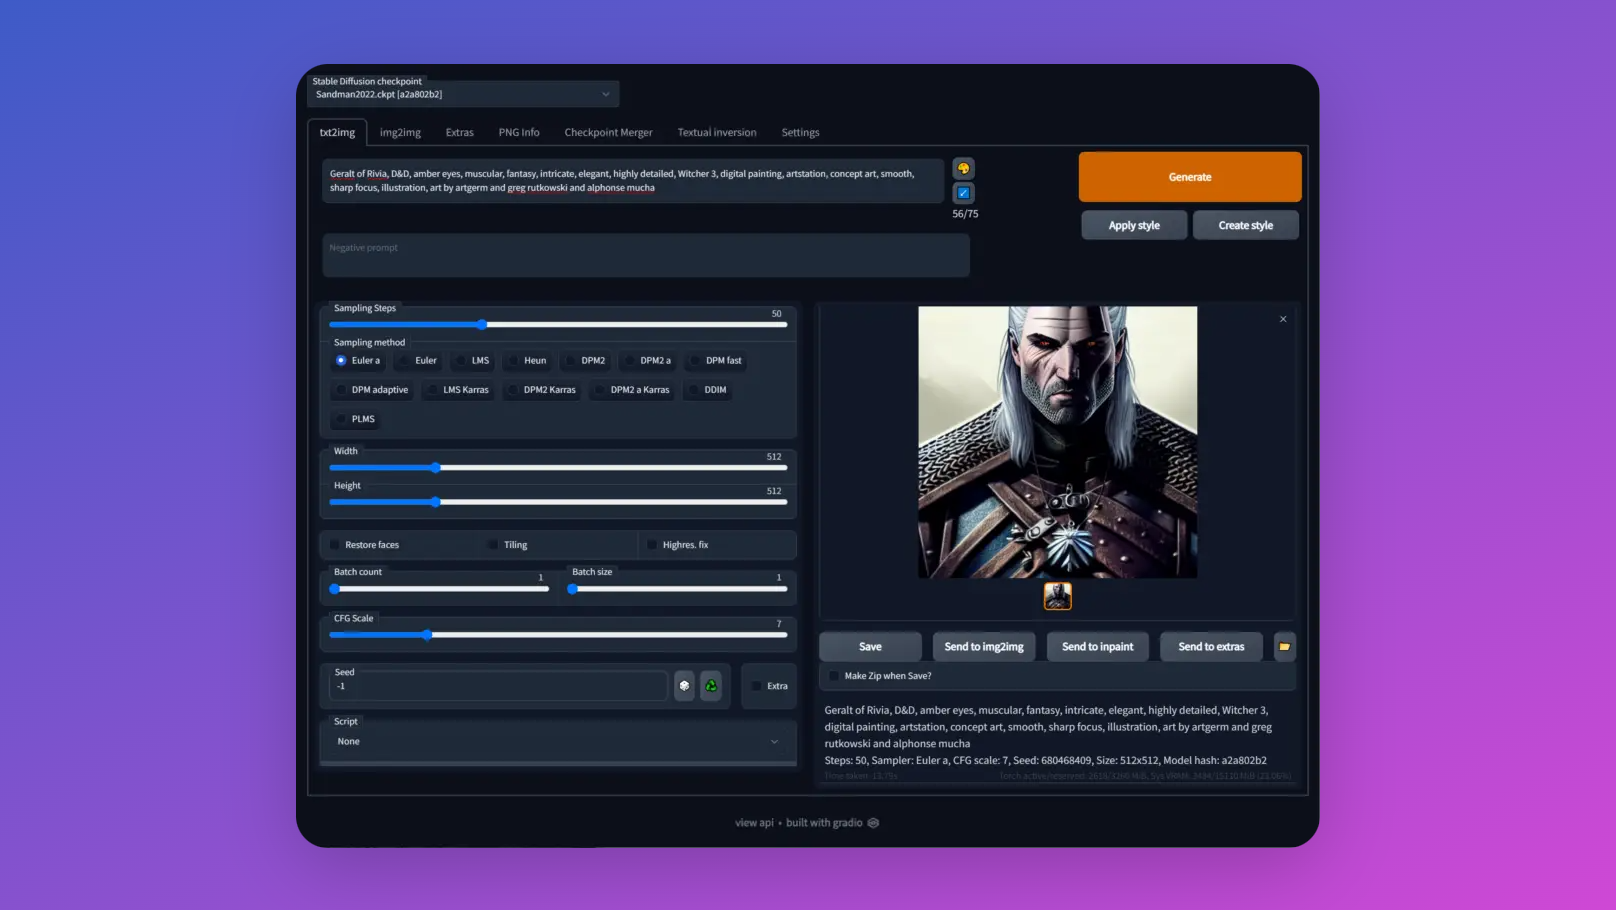Click Send to img2img button
This screenshot has width=1616, height=910.
point(984,647)
